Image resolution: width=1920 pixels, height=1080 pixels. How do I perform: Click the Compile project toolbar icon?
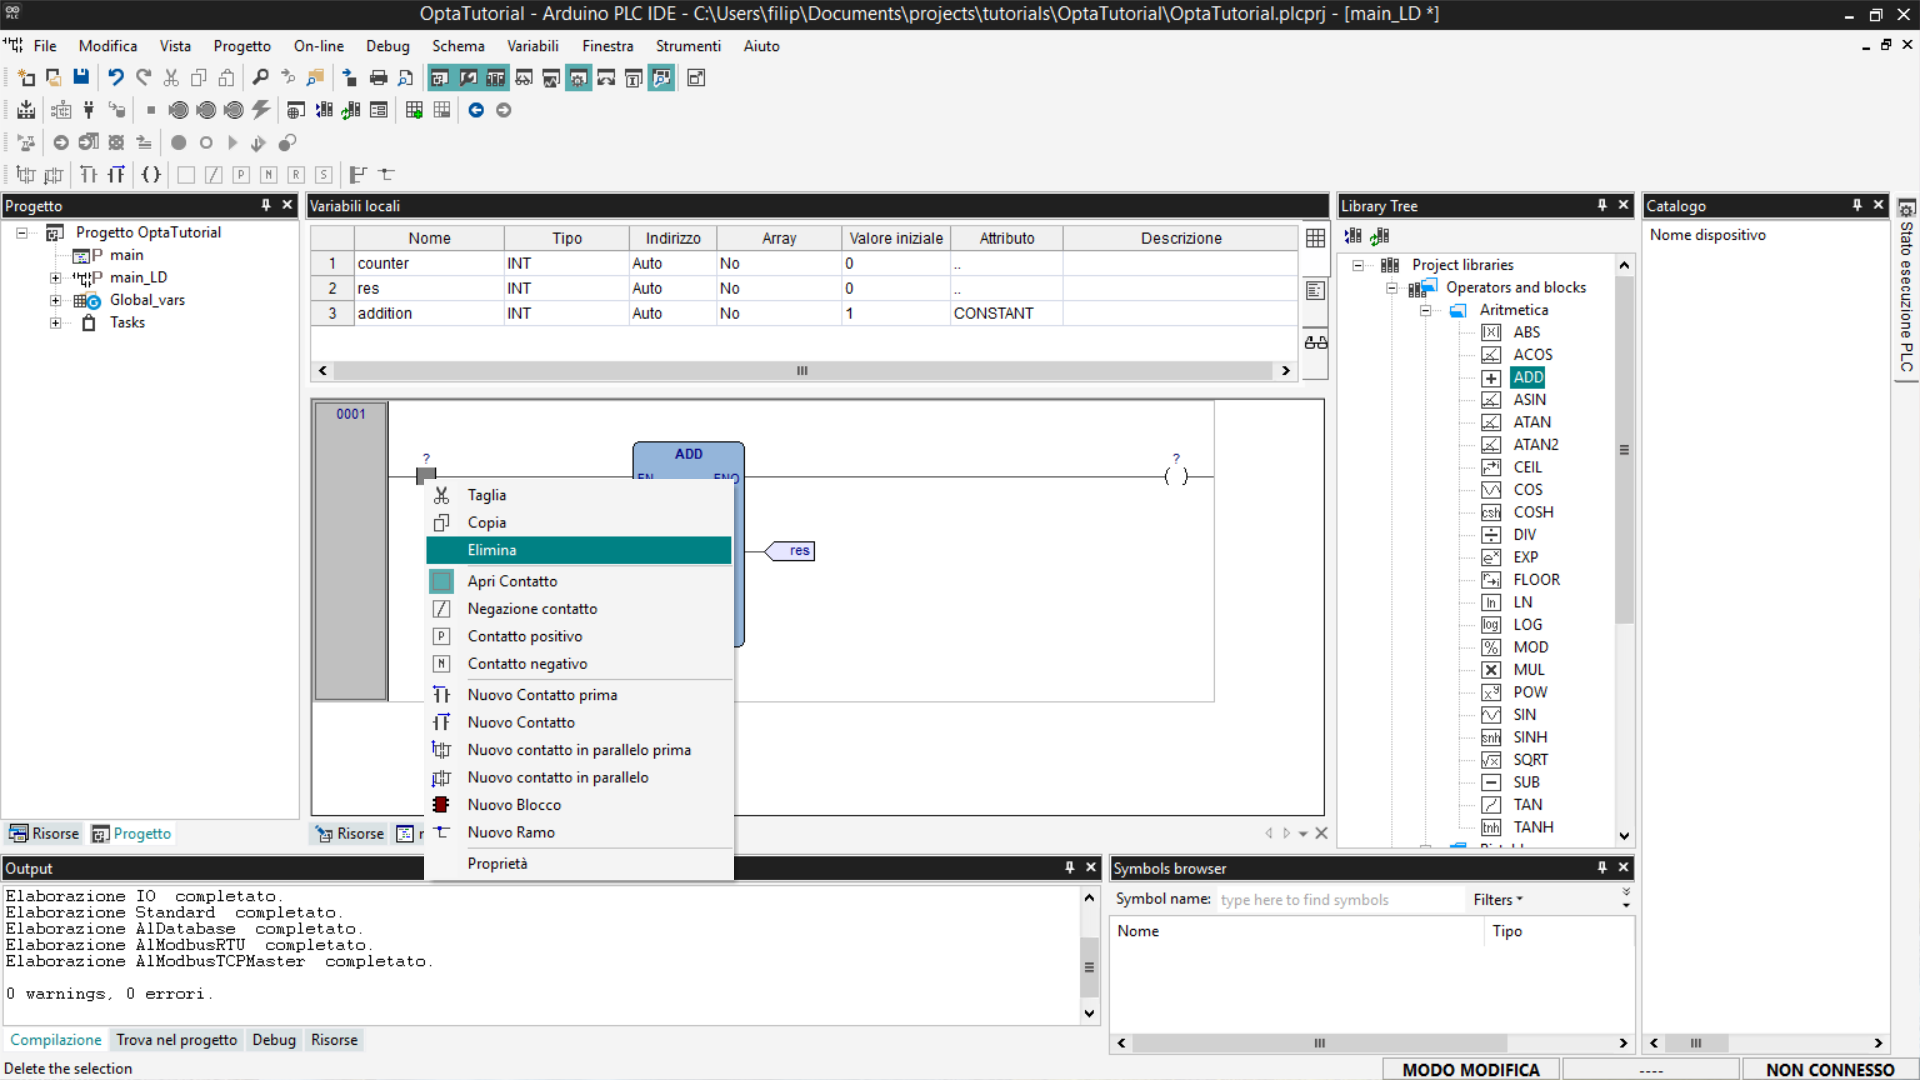click(26, 110)
